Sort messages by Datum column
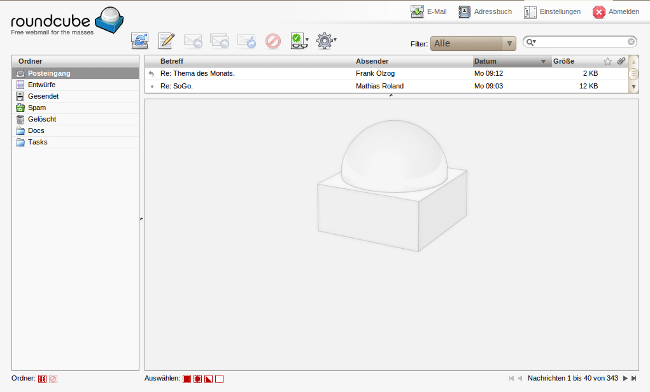This screenshot has height=392, width=650. pos(485,61)
